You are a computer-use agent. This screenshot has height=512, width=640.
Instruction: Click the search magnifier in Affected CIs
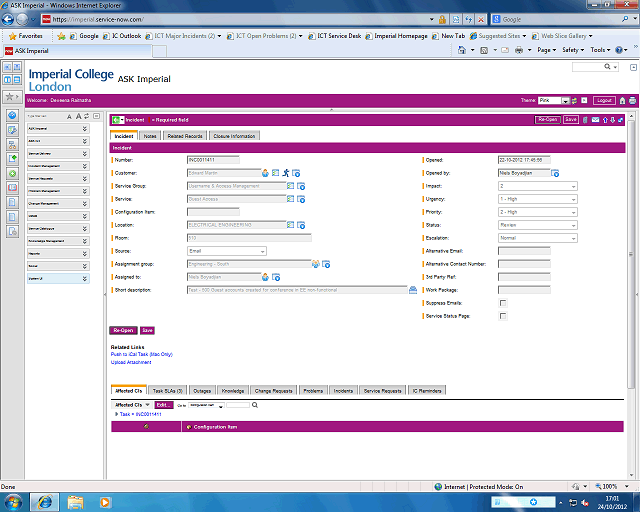tap(255, 405)
